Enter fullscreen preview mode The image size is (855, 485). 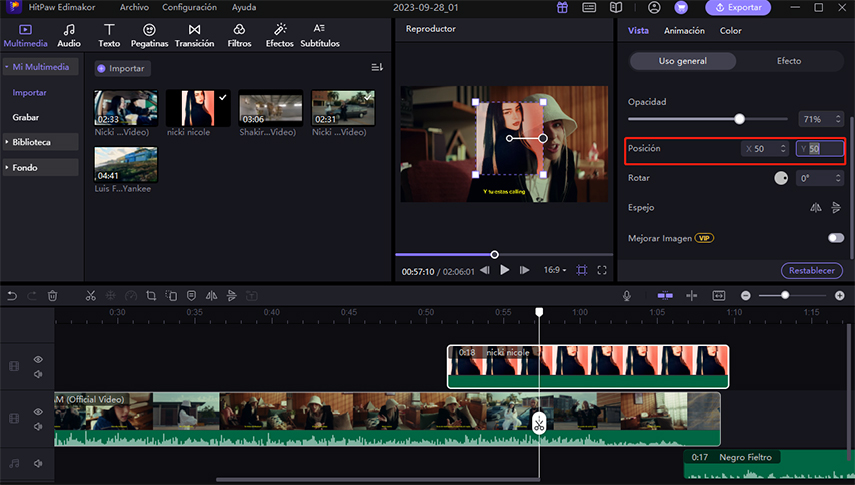(x=601, y=270)
